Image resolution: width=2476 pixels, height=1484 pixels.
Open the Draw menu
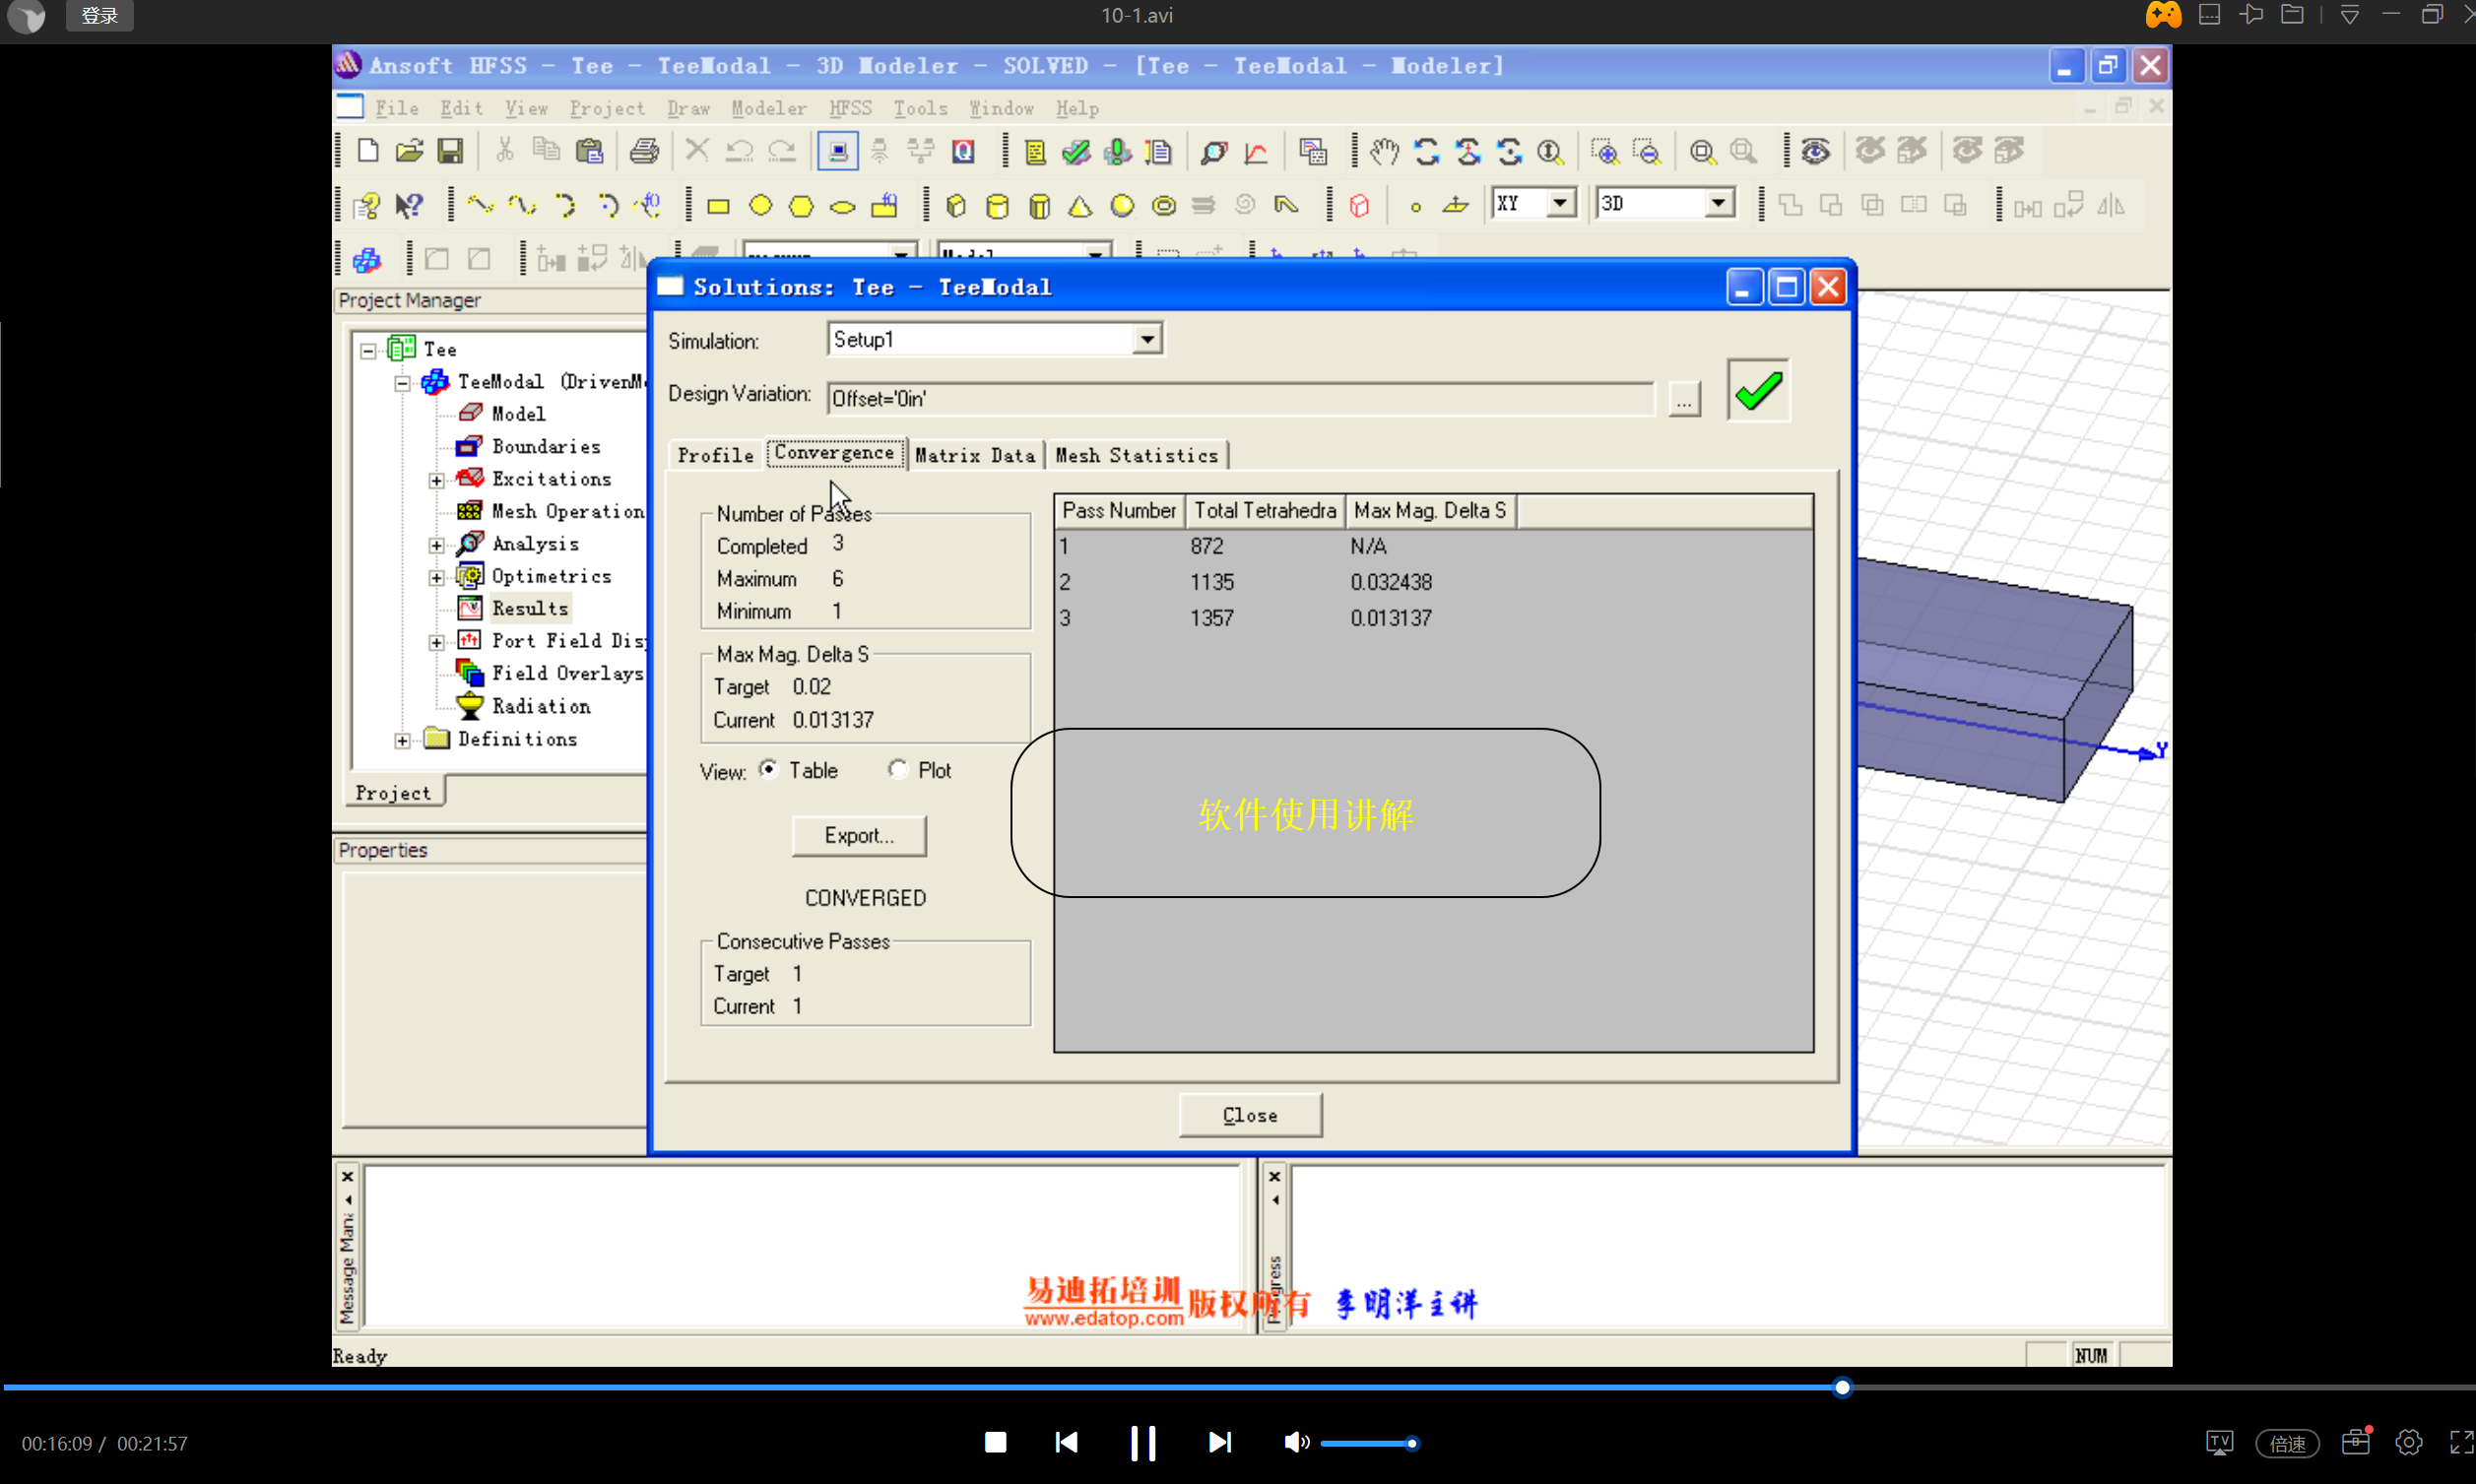pyautogui.click(x=688, y=108)
